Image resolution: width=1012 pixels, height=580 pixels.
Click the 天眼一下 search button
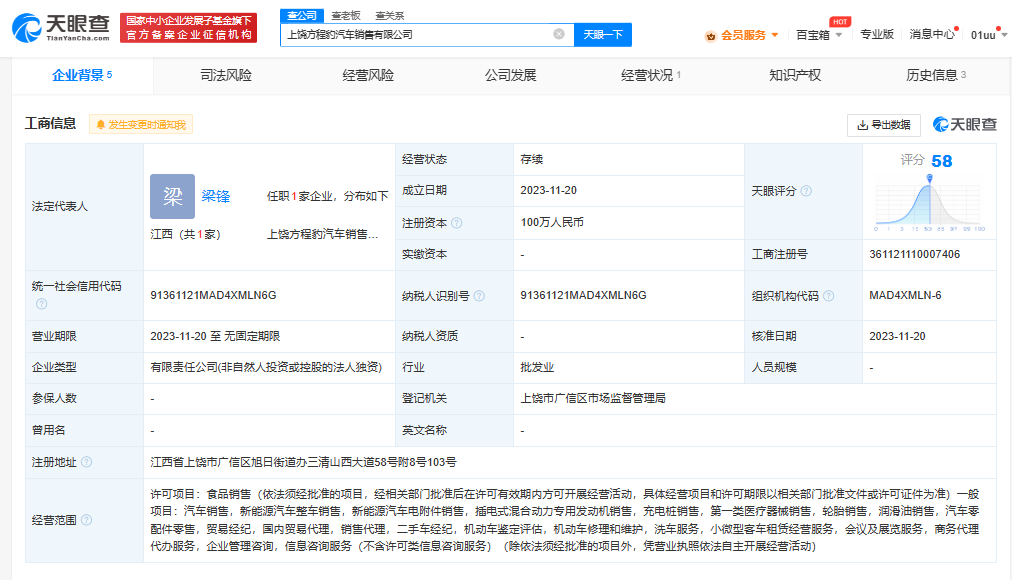click(x=603, y=34)
